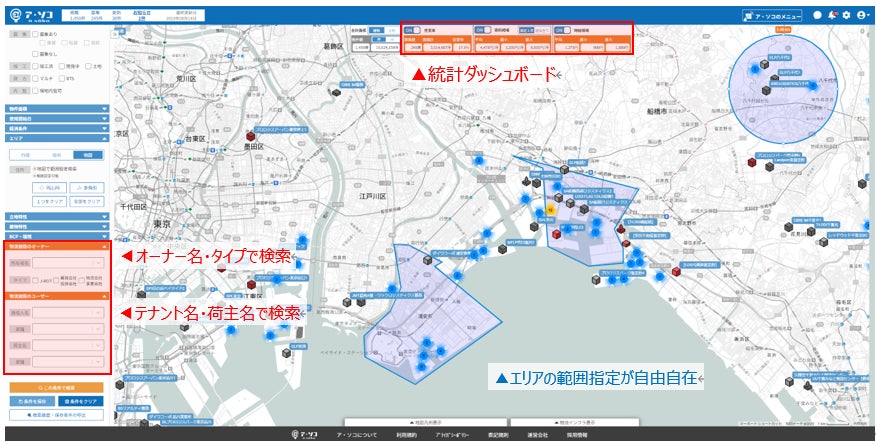Click the red warehouse marker near 墨田区
Viewport: 876px width, 442px height.
(x=251, y=136)
